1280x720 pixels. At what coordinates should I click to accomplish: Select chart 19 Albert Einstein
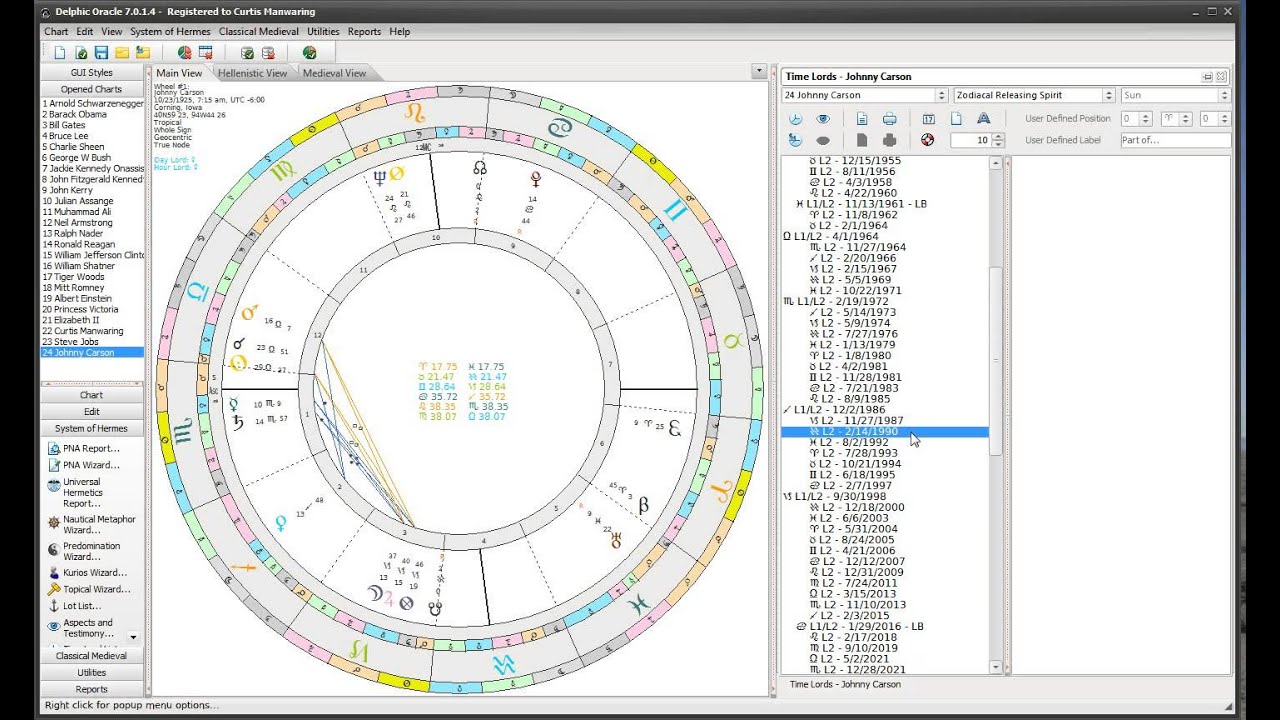coord(92,298)
